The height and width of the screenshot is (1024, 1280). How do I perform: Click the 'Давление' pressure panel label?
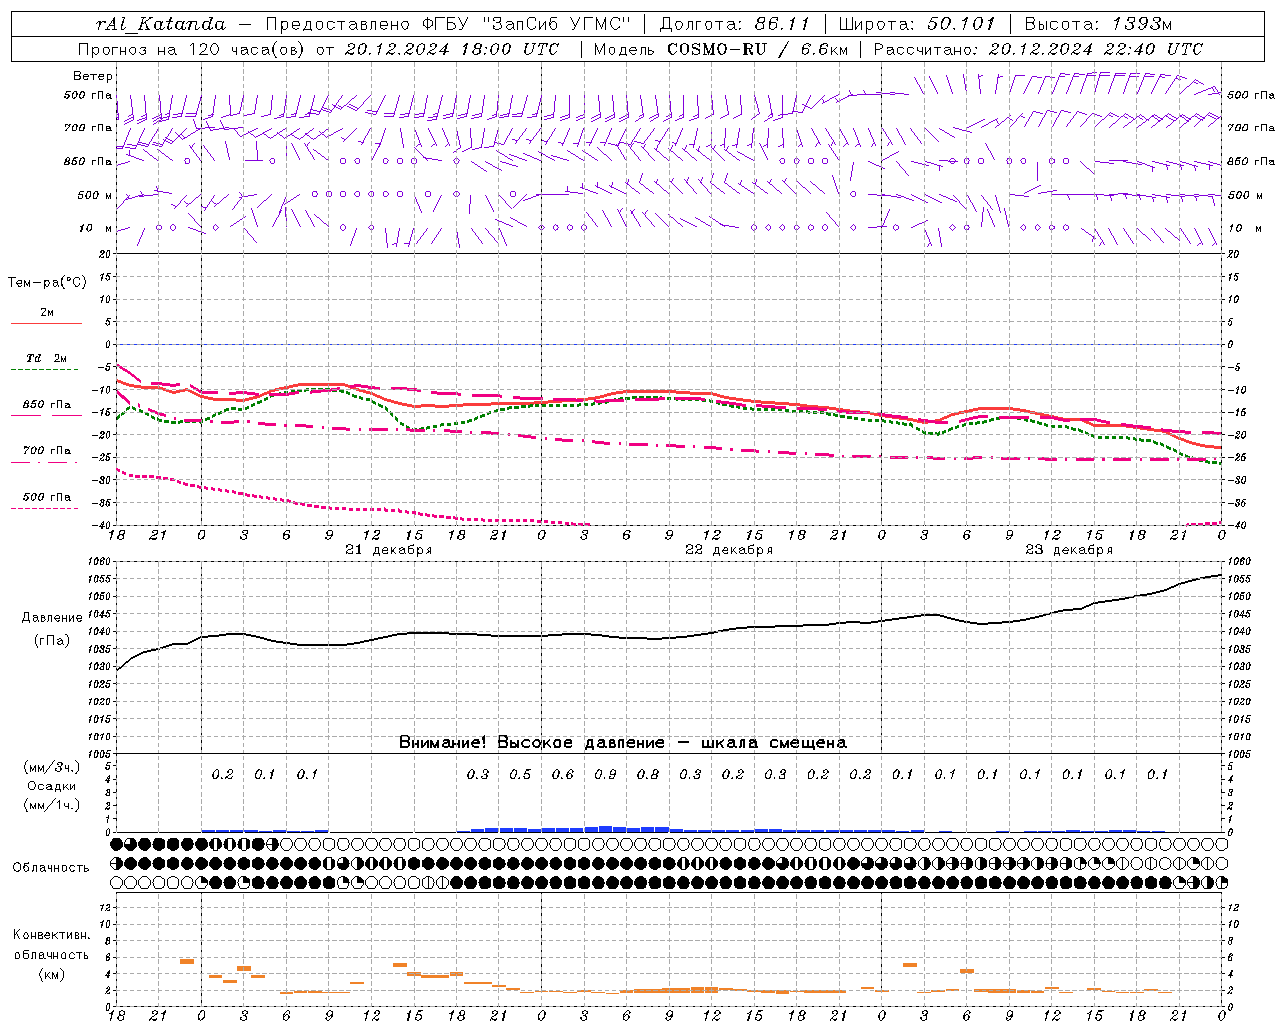click(52, 618)
